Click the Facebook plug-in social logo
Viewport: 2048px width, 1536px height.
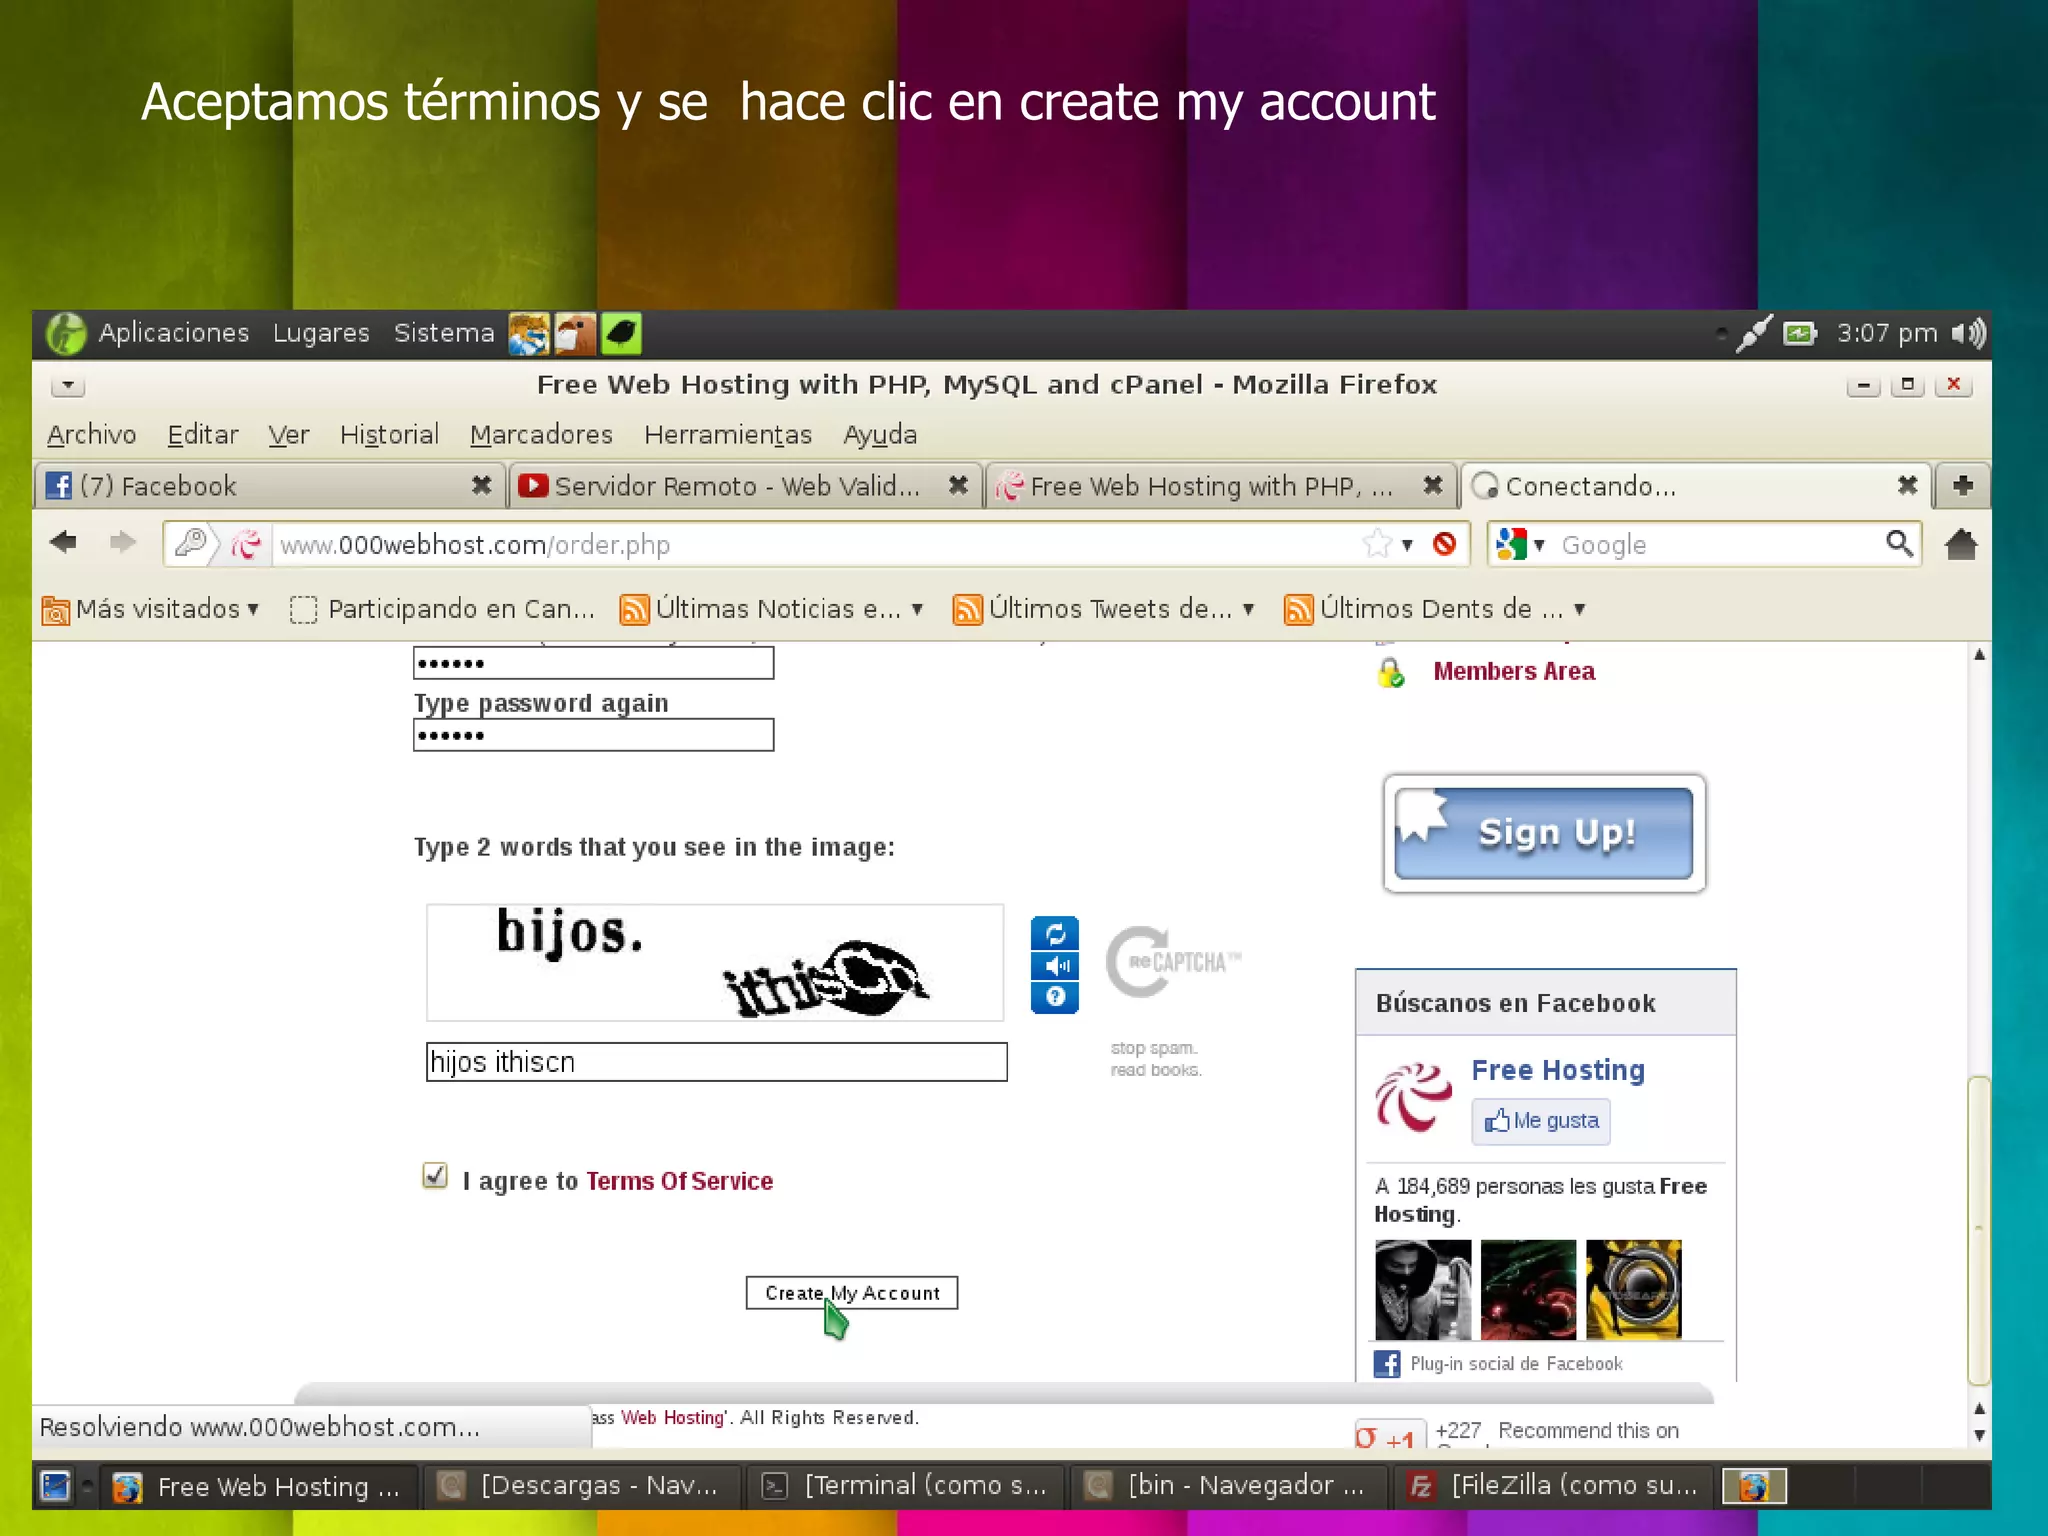coord(1387,1363)
